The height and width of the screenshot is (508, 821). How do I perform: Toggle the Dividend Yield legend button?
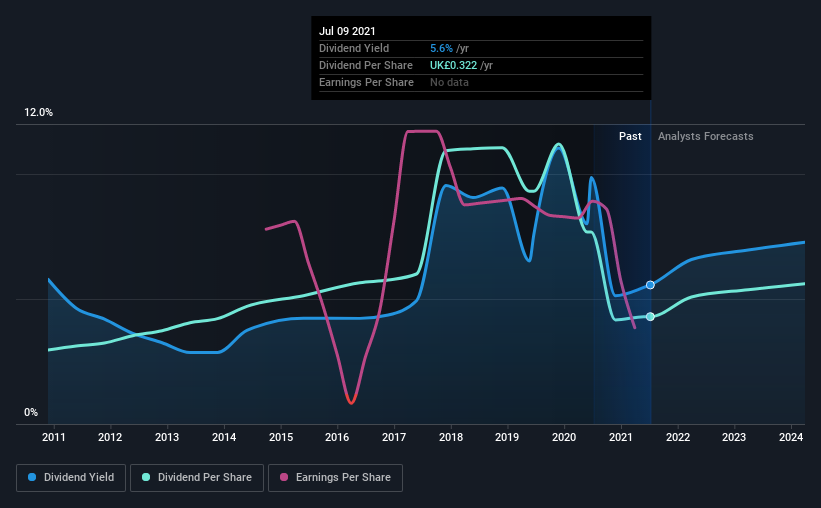[71, 478]
